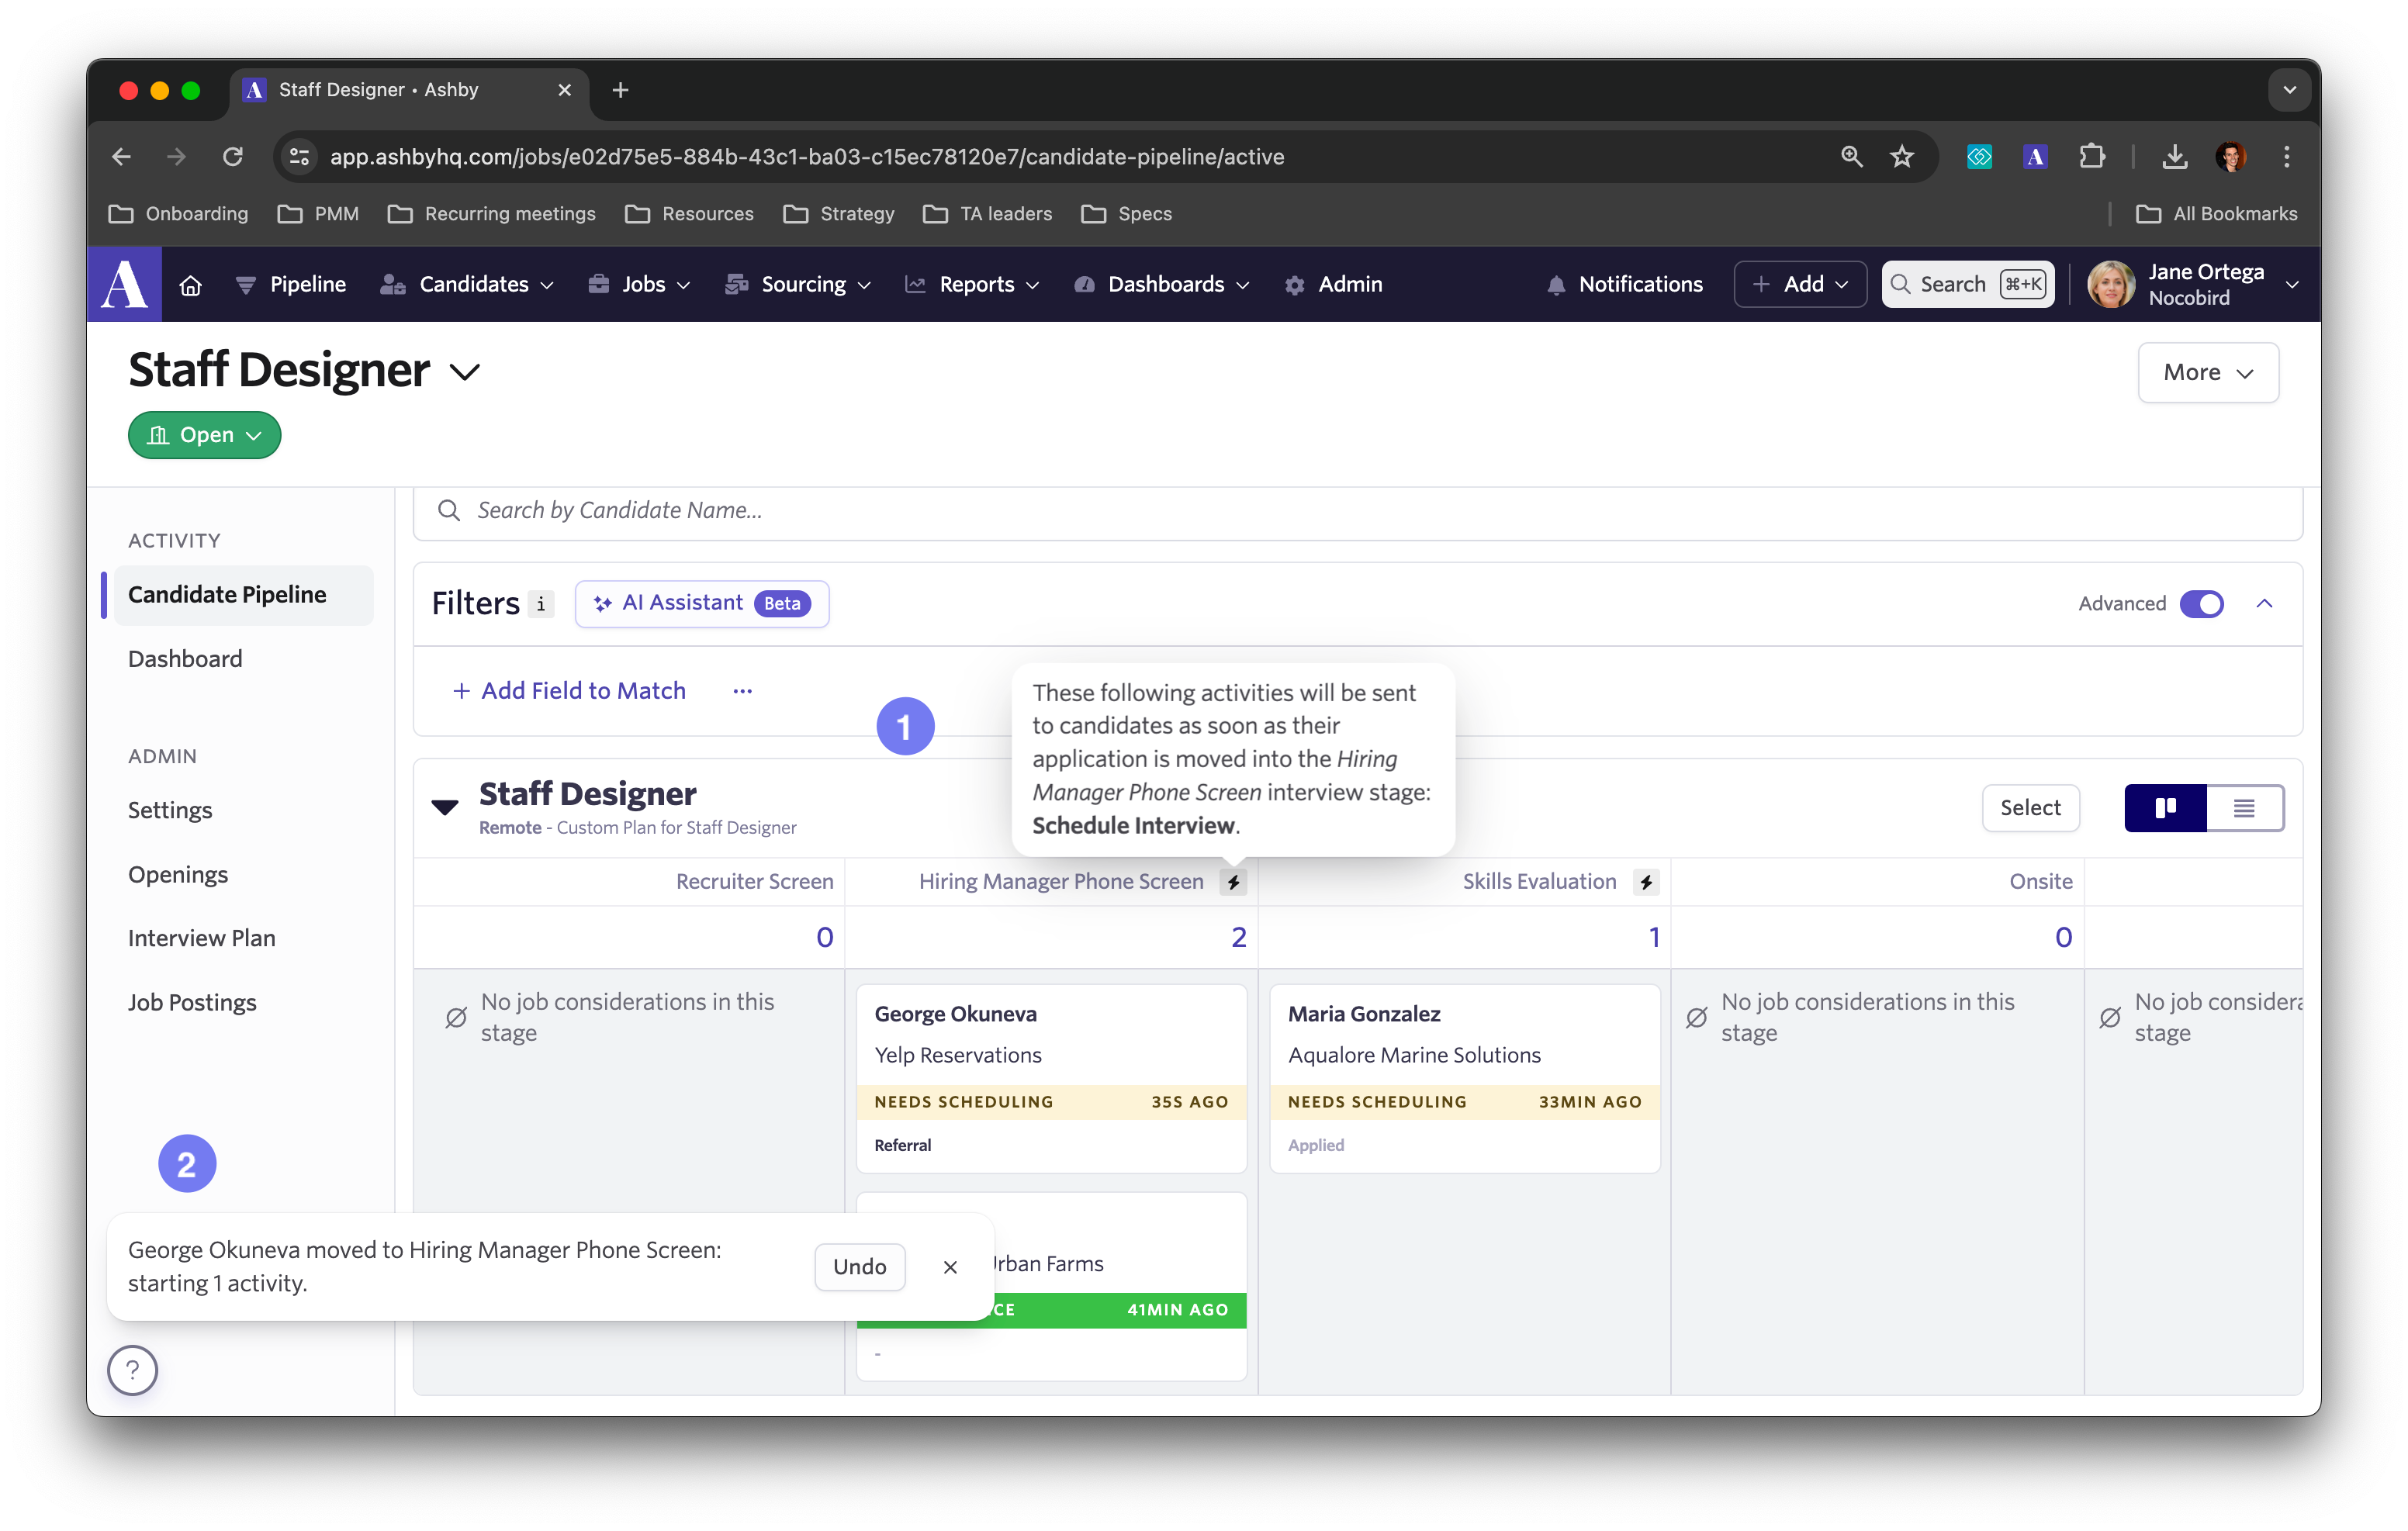Switch to list view
Viewport: 2408px width, 1531px height.
[x=2244, y=808]
